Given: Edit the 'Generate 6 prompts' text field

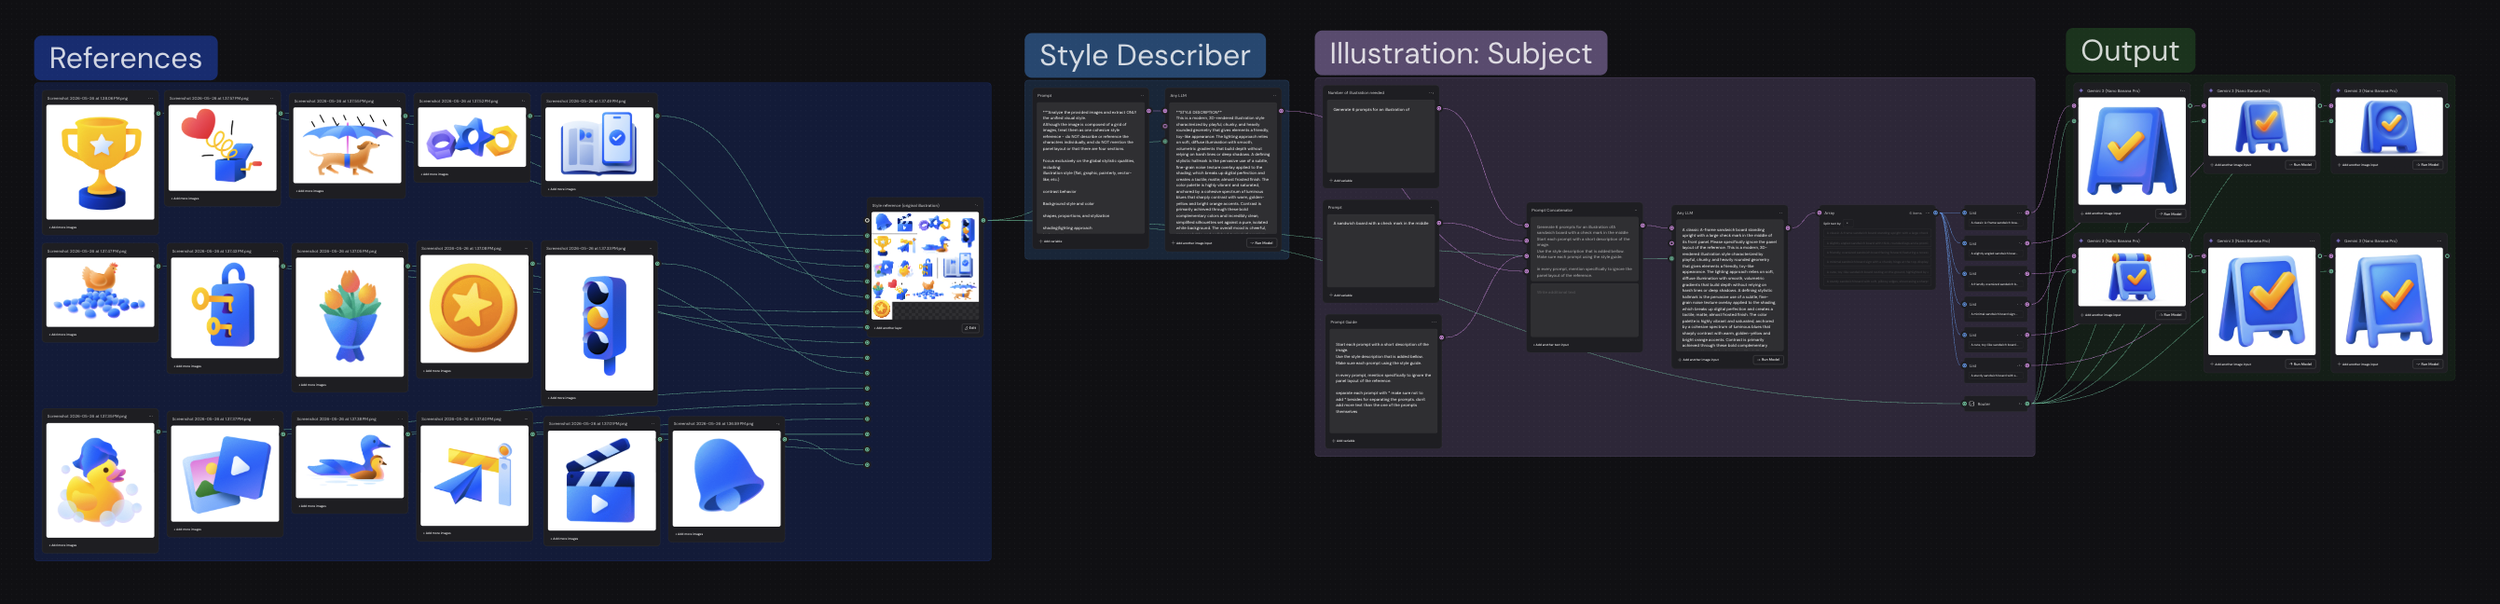Looking at the screenshot, I should click(x=1381, y=137).
